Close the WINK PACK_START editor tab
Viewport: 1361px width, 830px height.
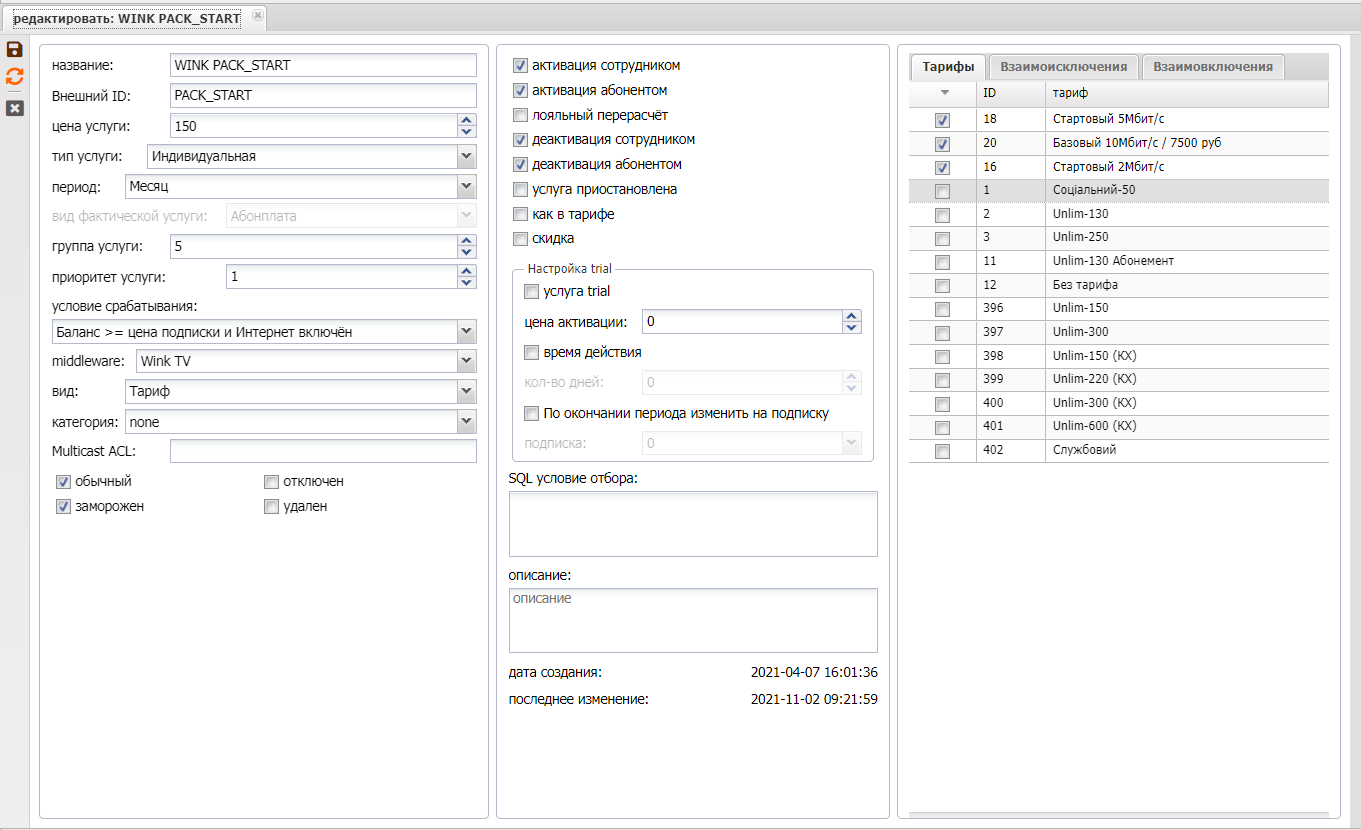(x=257, y=16)
